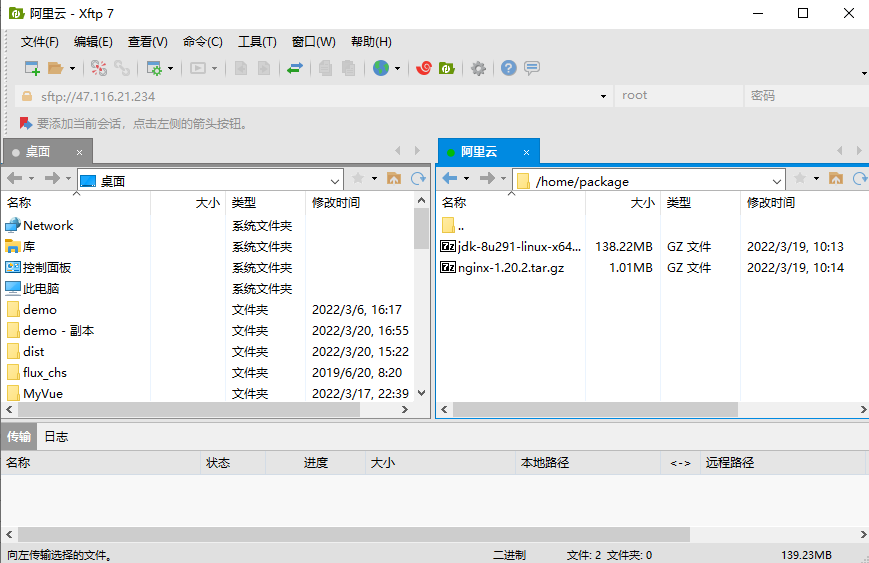Expand the address bar history dropdown
This screenshot has width=869, height=563.
click(x=603, y=96)
